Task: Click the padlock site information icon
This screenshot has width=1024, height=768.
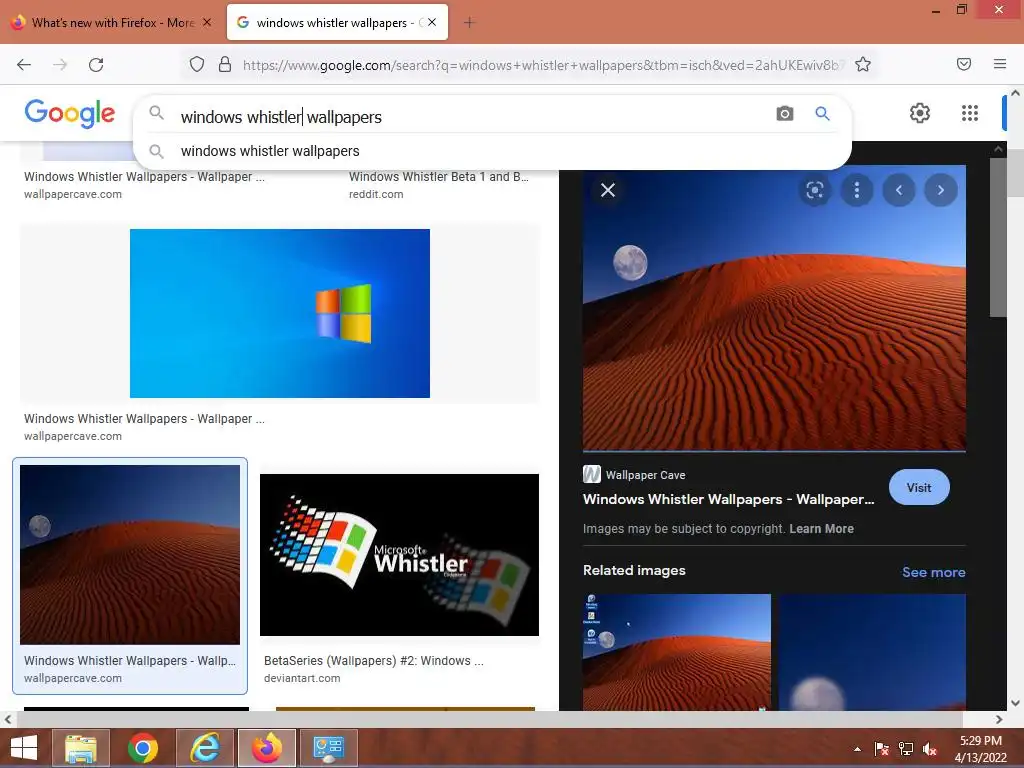Action: pos(225,65)
